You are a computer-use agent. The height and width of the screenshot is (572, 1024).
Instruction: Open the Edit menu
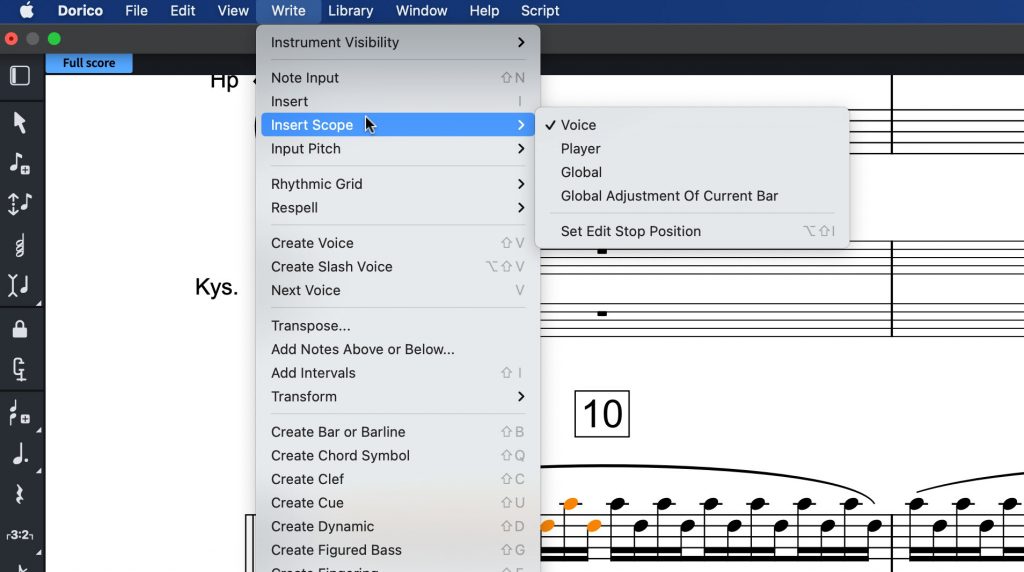click(x=182, y=10)
